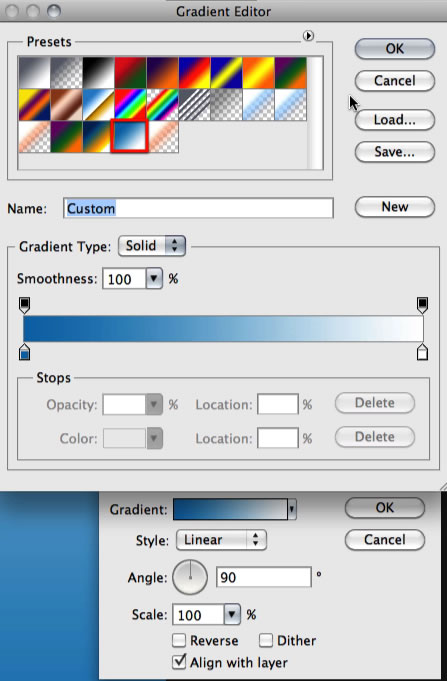Click the Name field containing Custom
447x681 pixels.
[x=199, y=208]
